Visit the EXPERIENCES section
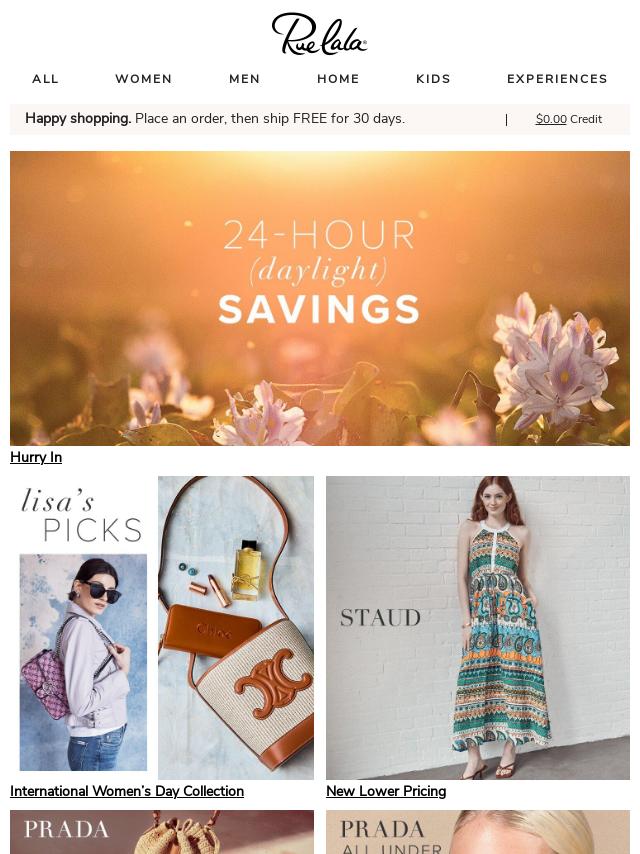 pos(557,79)
